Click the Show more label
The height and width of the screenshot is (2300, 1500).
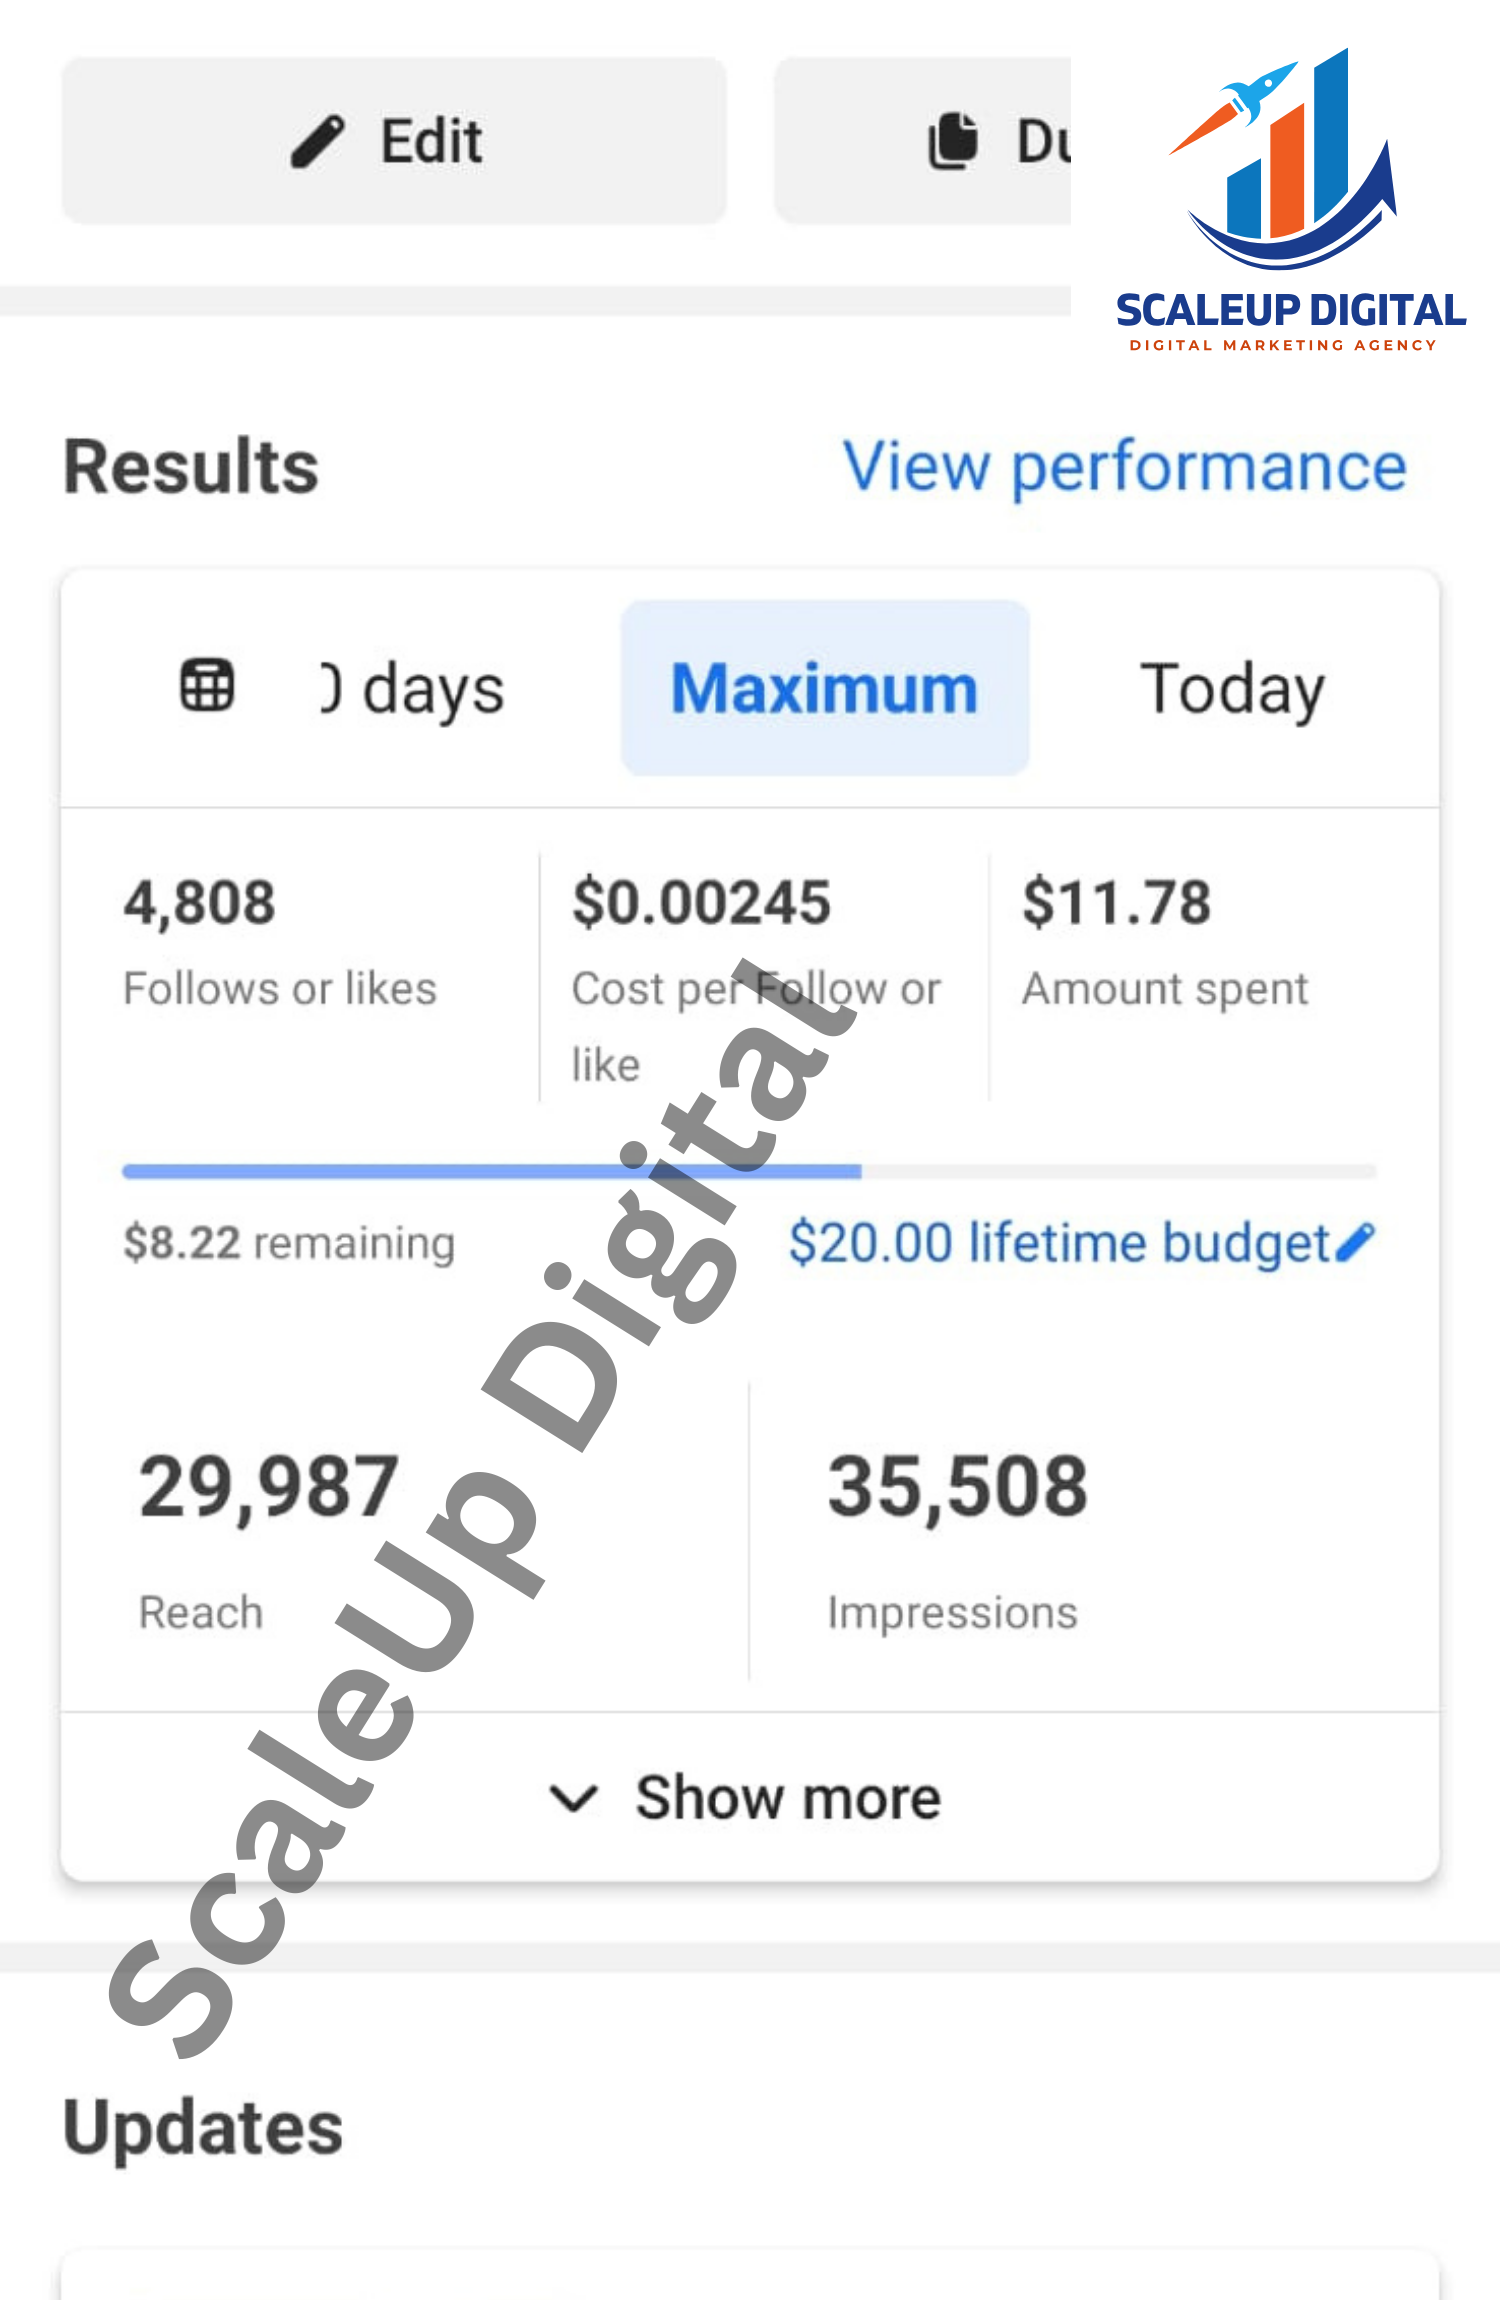click(x=788, y=1798)
